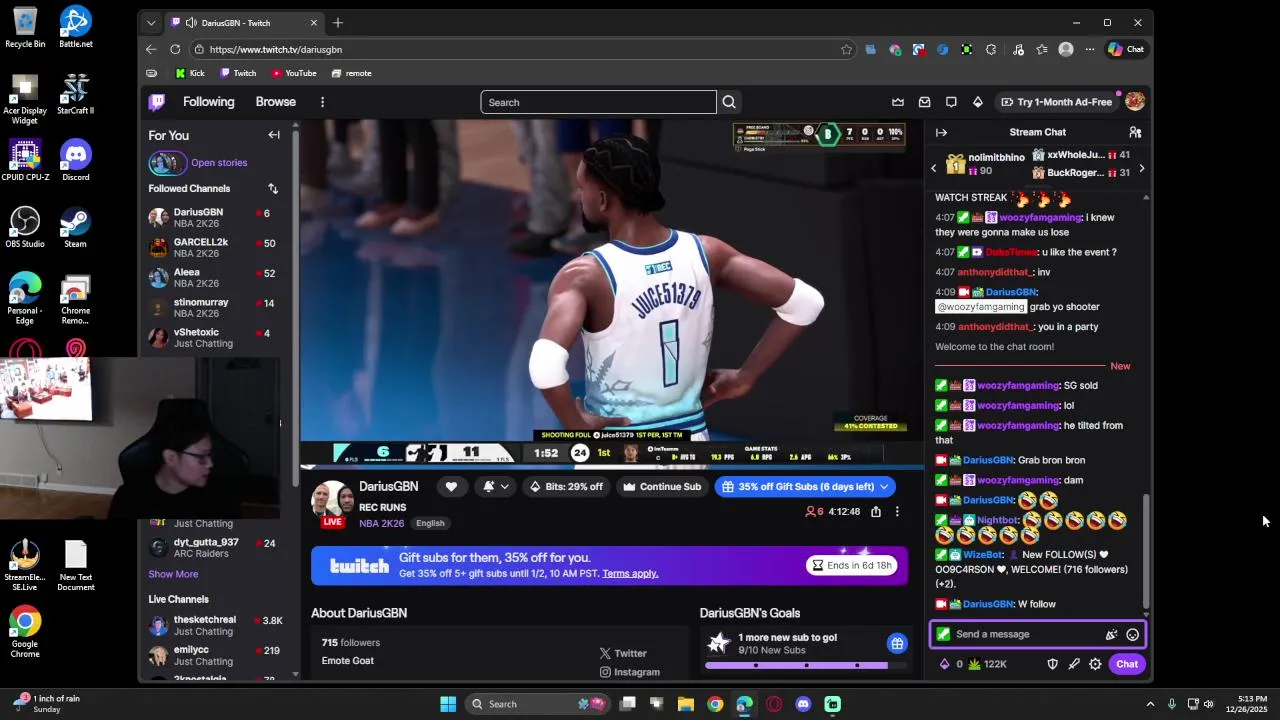Reload the page in browser

pyautogui.click(x=175, y=49)
